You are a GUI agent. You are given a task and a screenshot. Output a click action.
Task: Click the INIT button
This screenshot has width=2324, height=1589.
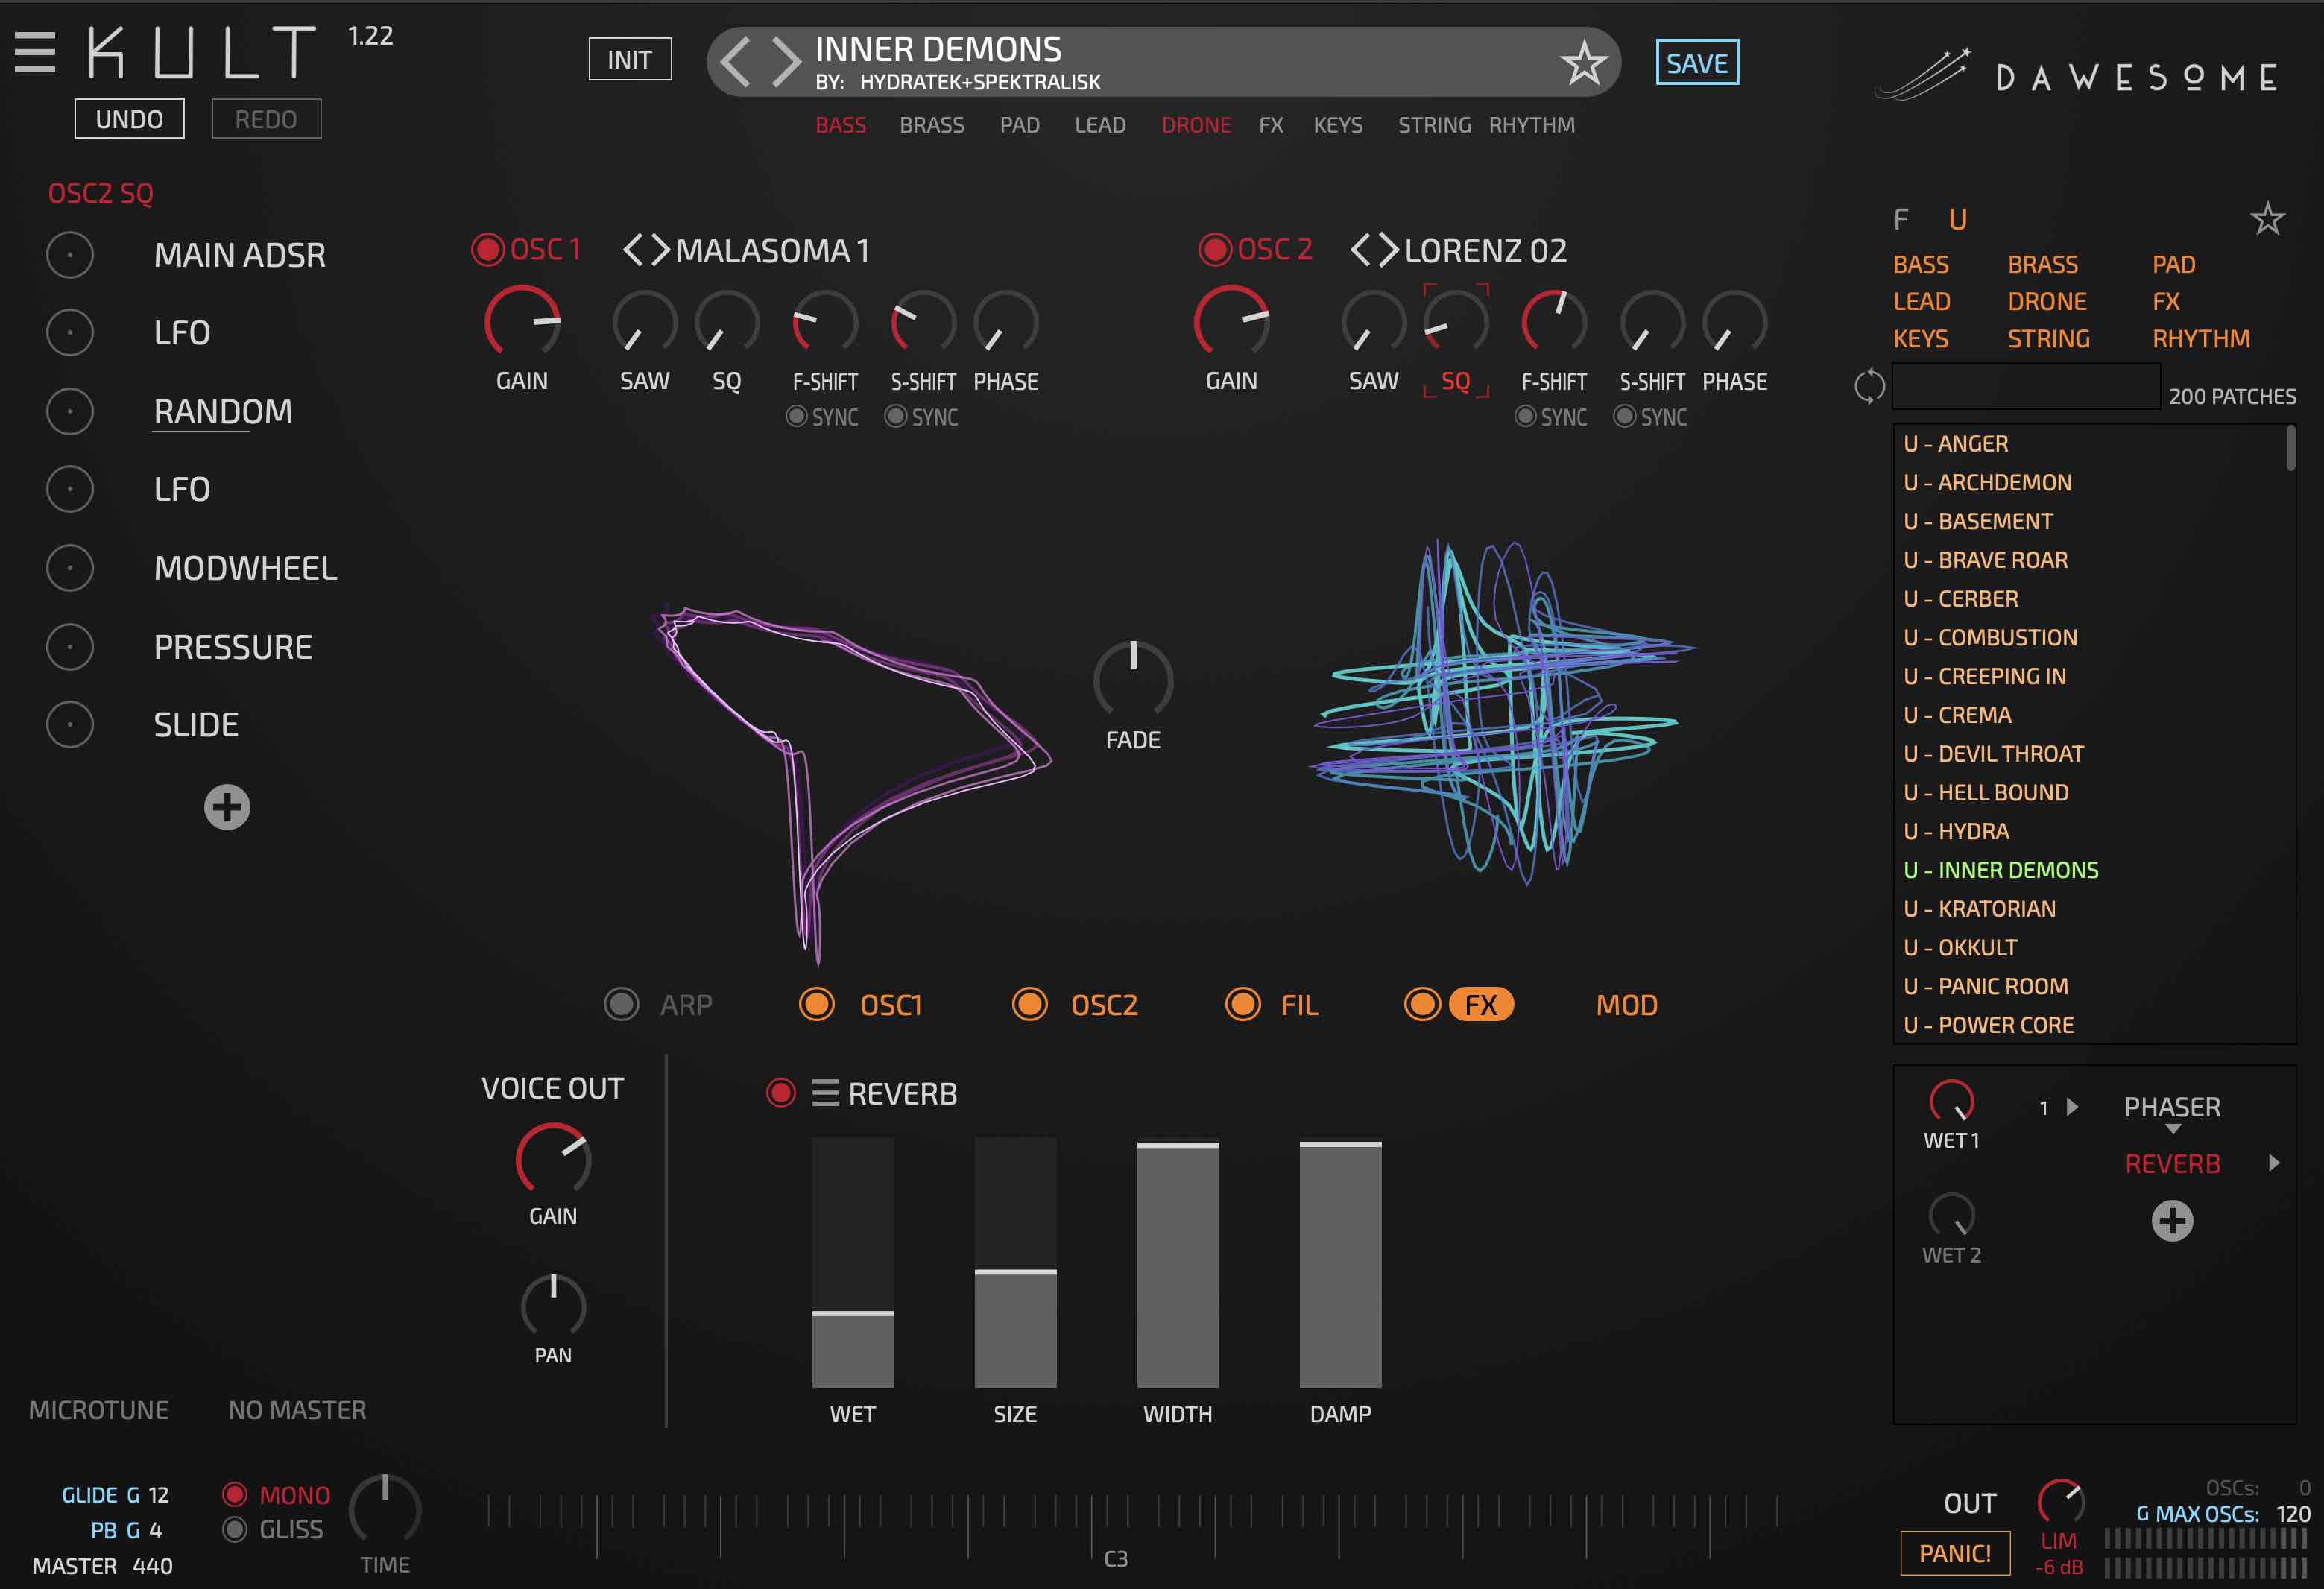[630, 59]
